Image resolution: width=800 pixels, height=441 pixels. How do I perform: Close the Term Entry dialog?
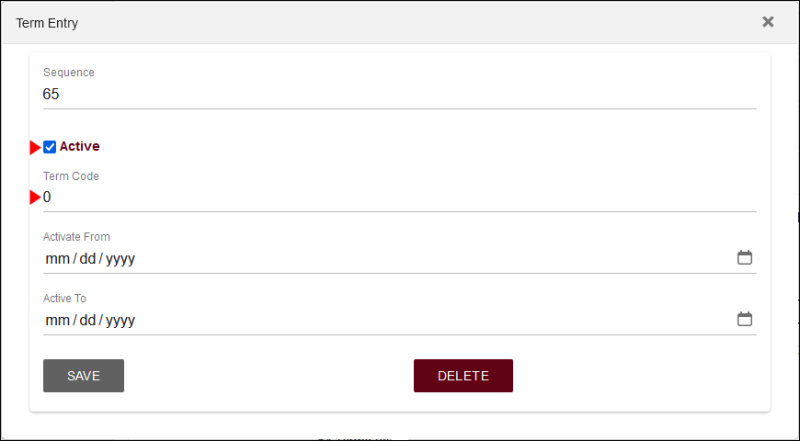(768, 22)
